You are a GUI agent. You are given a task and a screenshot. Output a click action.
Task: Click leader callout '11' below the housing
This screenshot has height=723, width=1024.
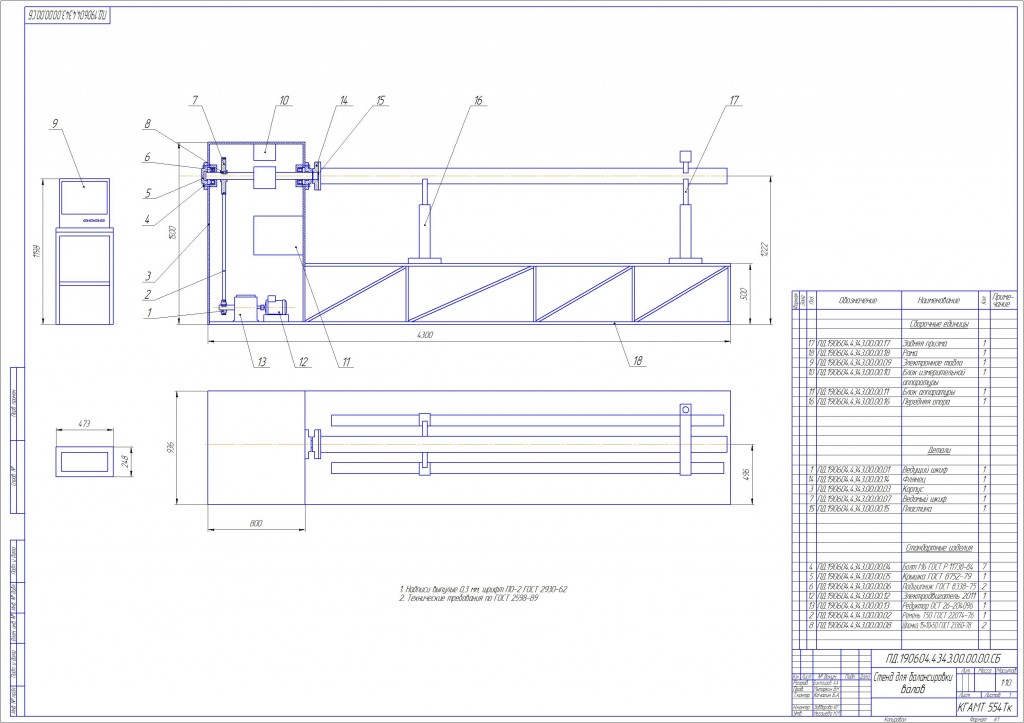[x=346, y=362]
